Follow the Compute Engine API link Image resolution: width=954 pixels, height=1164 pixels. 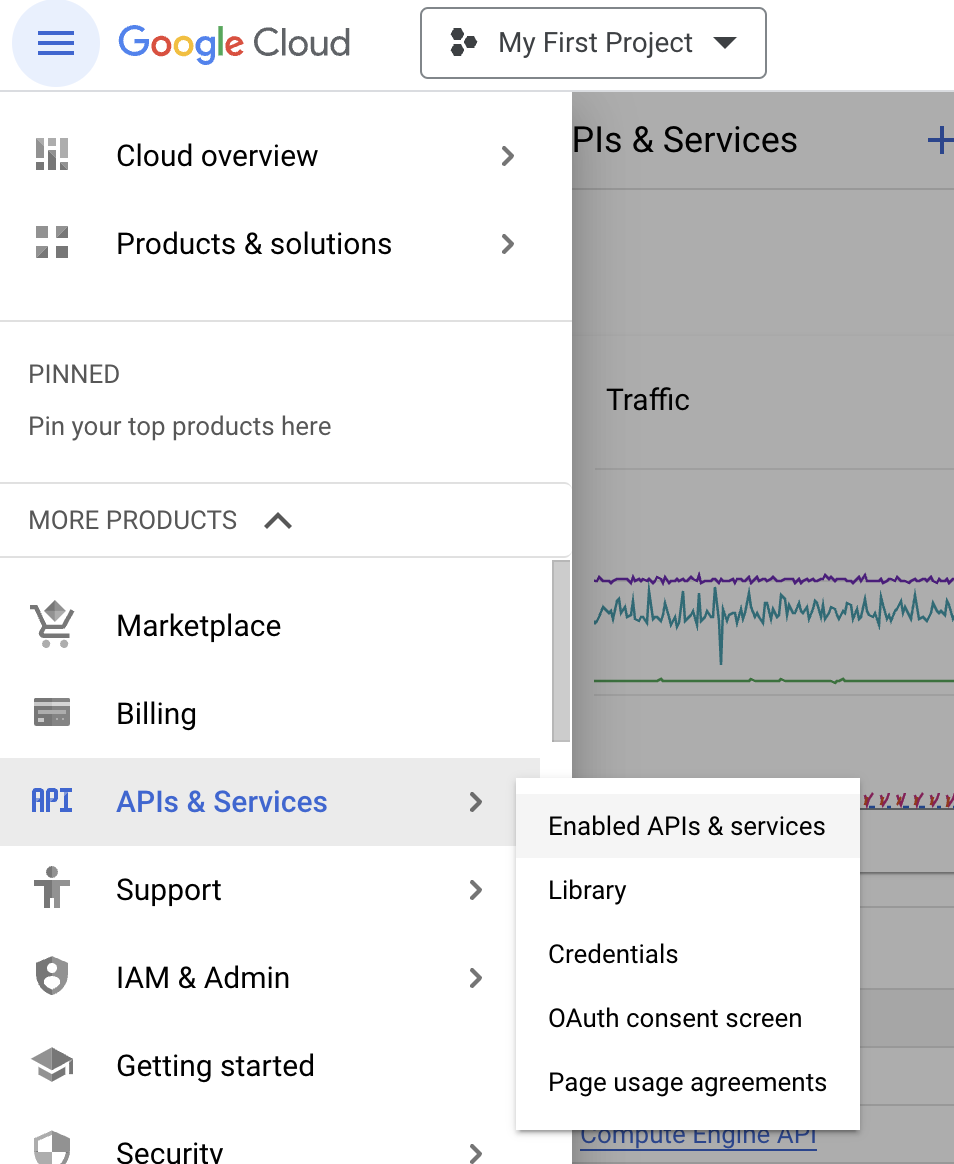[698, 1137]
